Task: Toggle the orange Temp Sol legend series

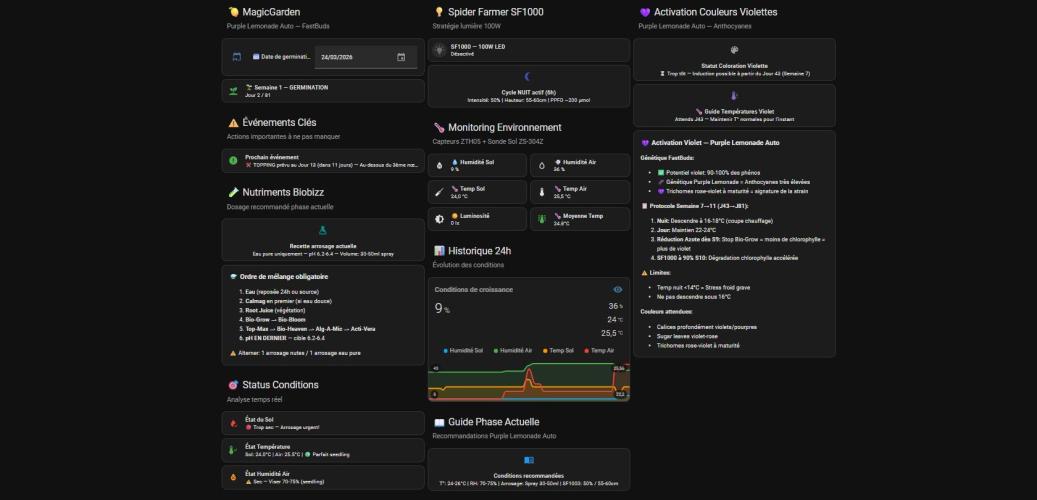Action: point(558,351)
